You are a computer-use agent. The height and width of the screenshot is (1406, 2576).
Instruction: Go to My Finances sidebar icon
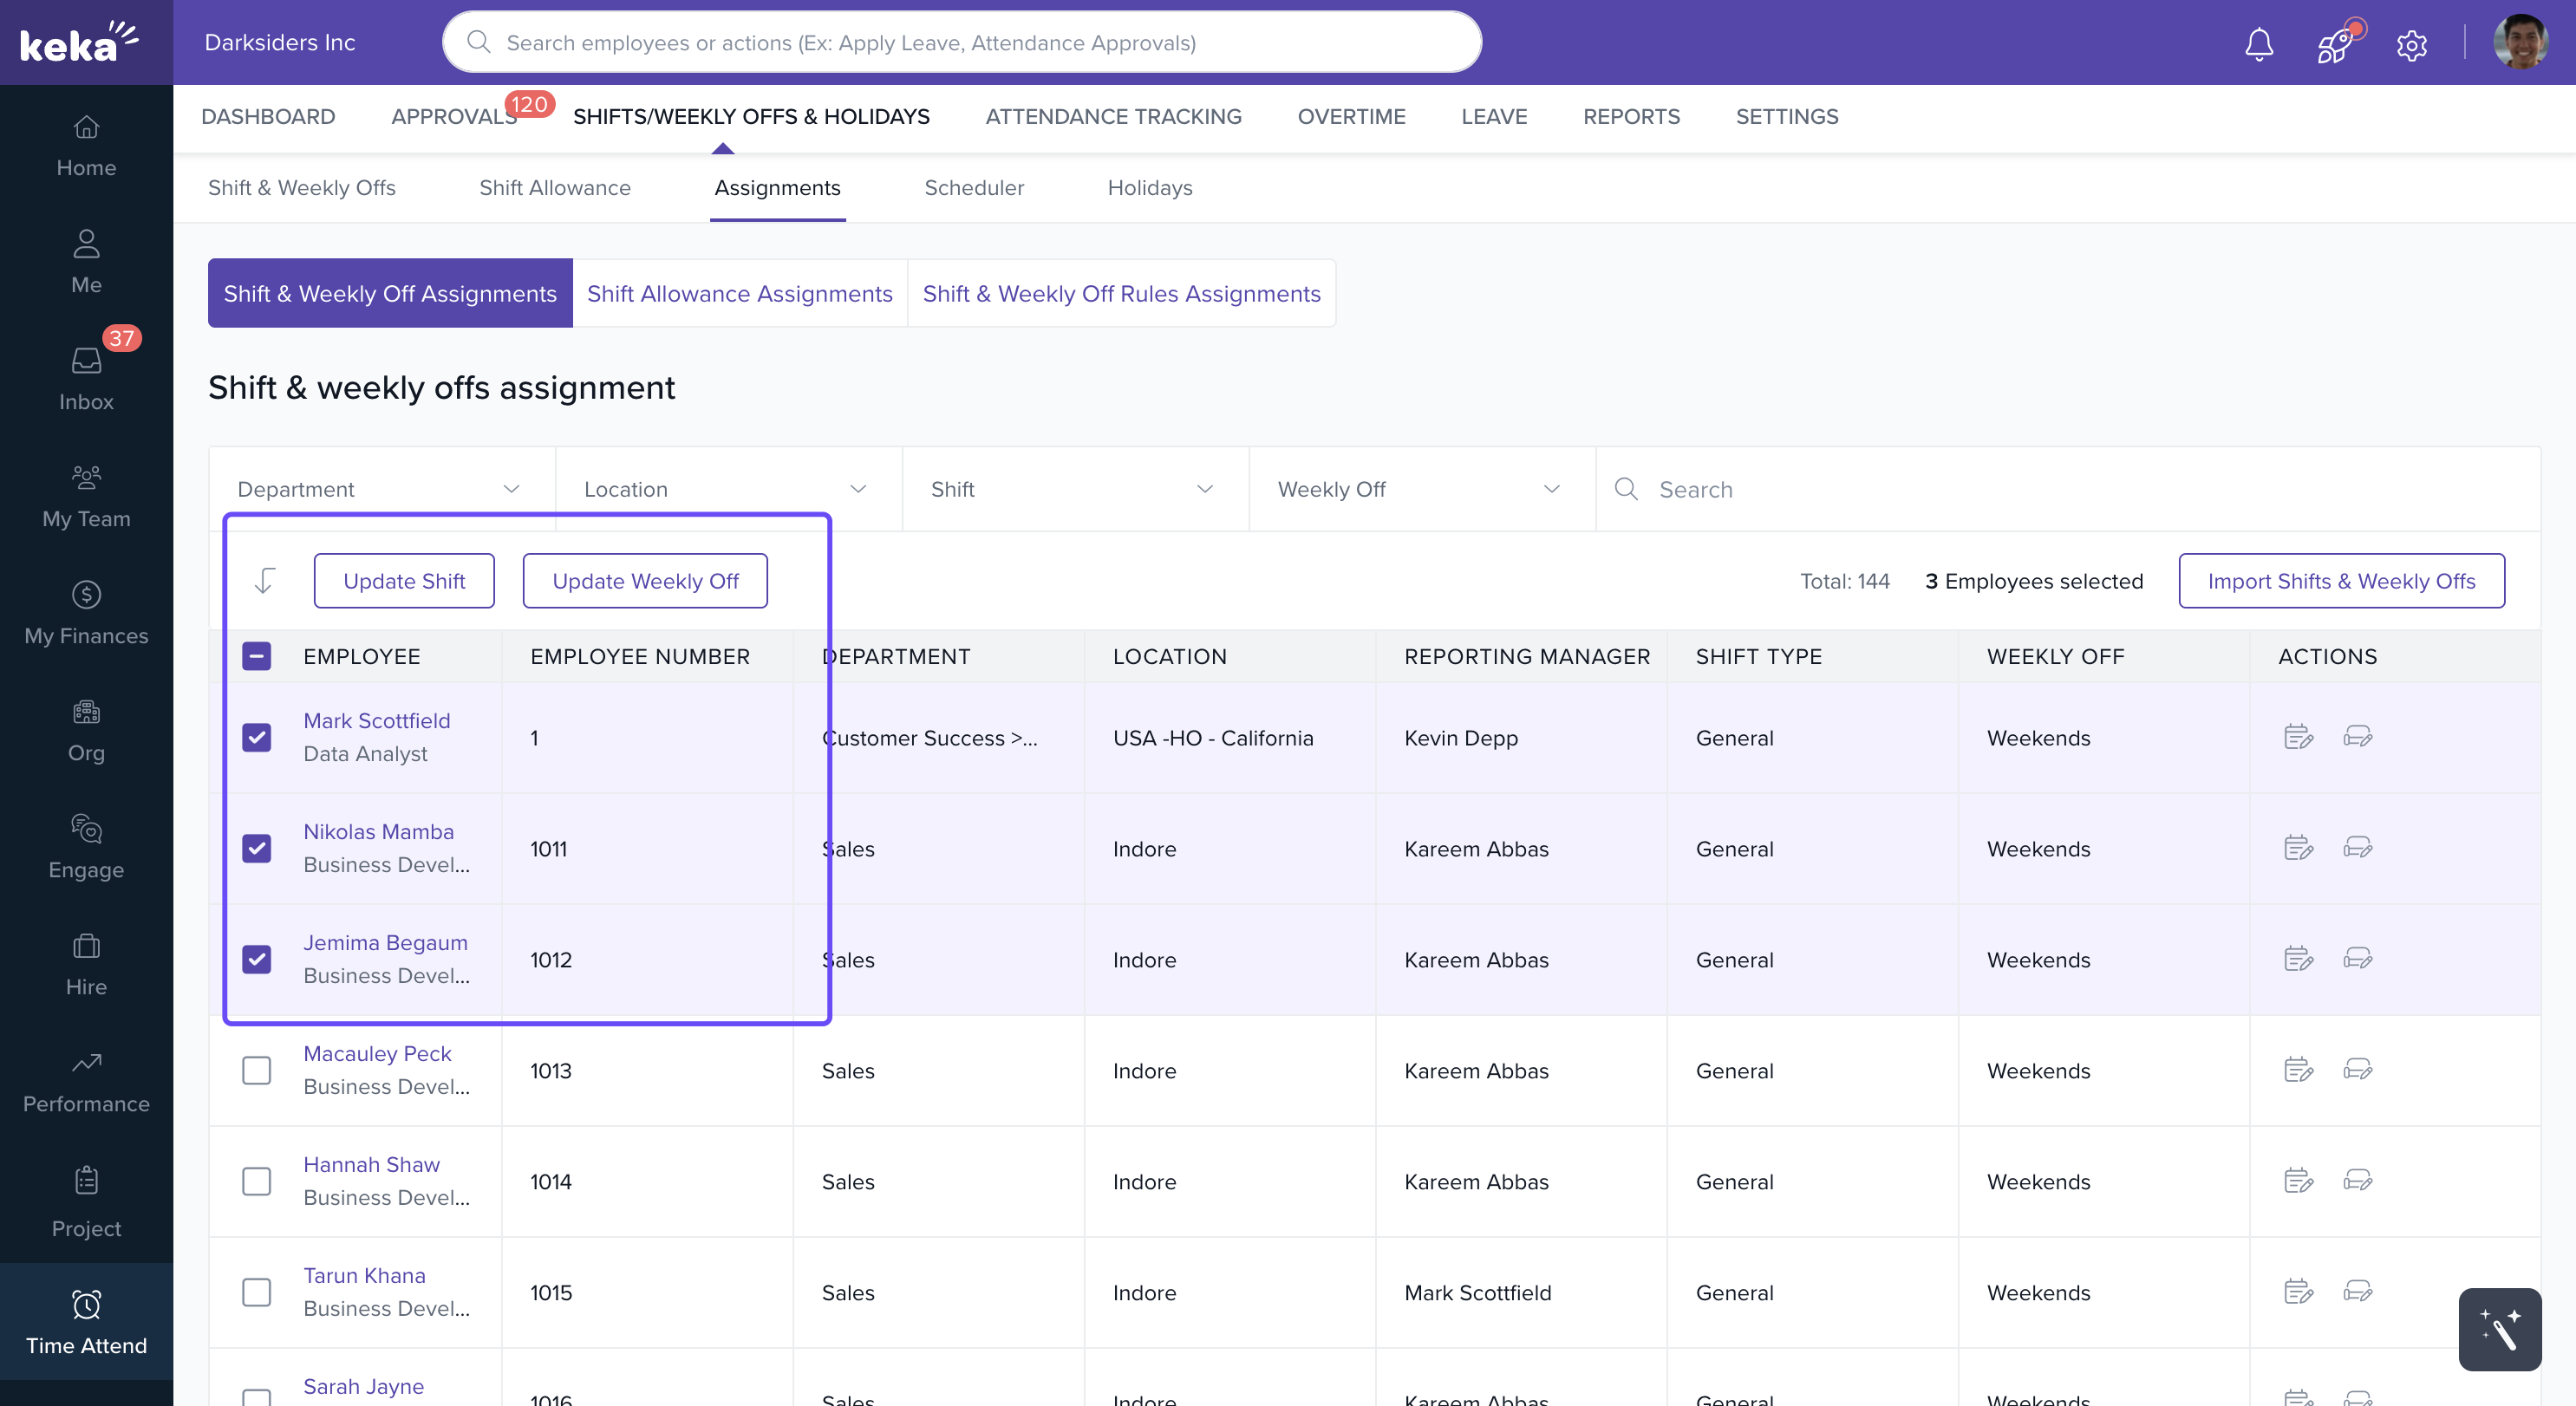coord(86,612)
